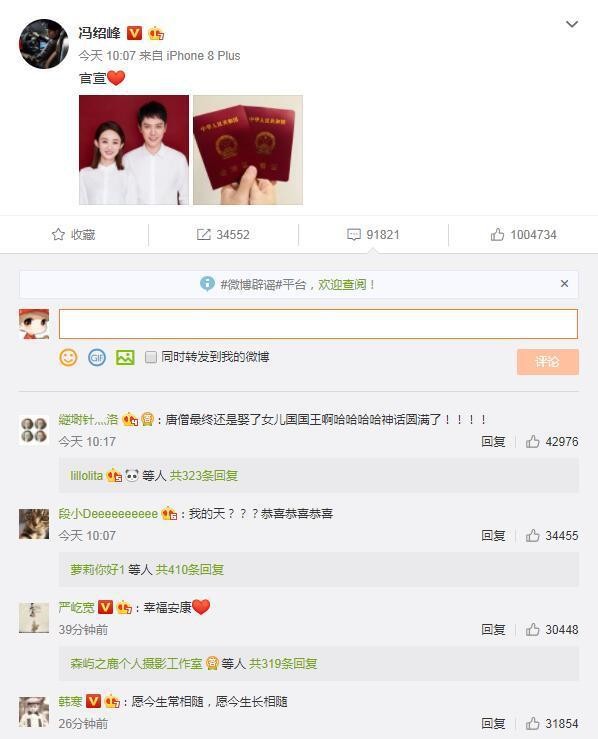Open the 收藏 favorites tab

pyautogui.click(x=74, y=235)
